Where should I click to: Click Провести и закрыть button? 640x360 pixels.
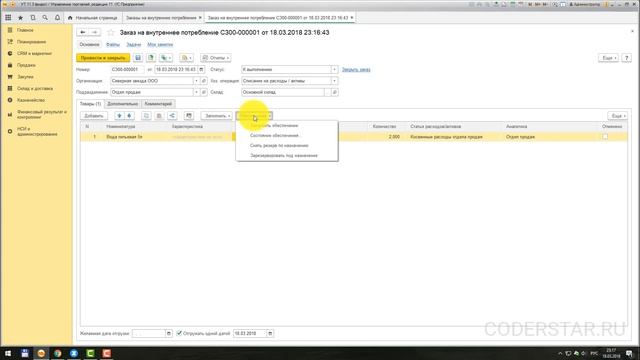pos(103,58)
